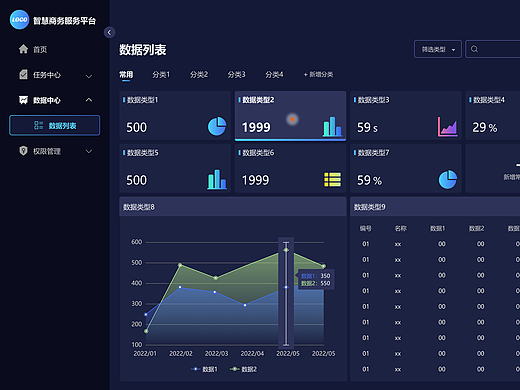This screenshot has width=520, height=390.
Task: Open 数据列表 sidebar entry
Action: (55, 125)
